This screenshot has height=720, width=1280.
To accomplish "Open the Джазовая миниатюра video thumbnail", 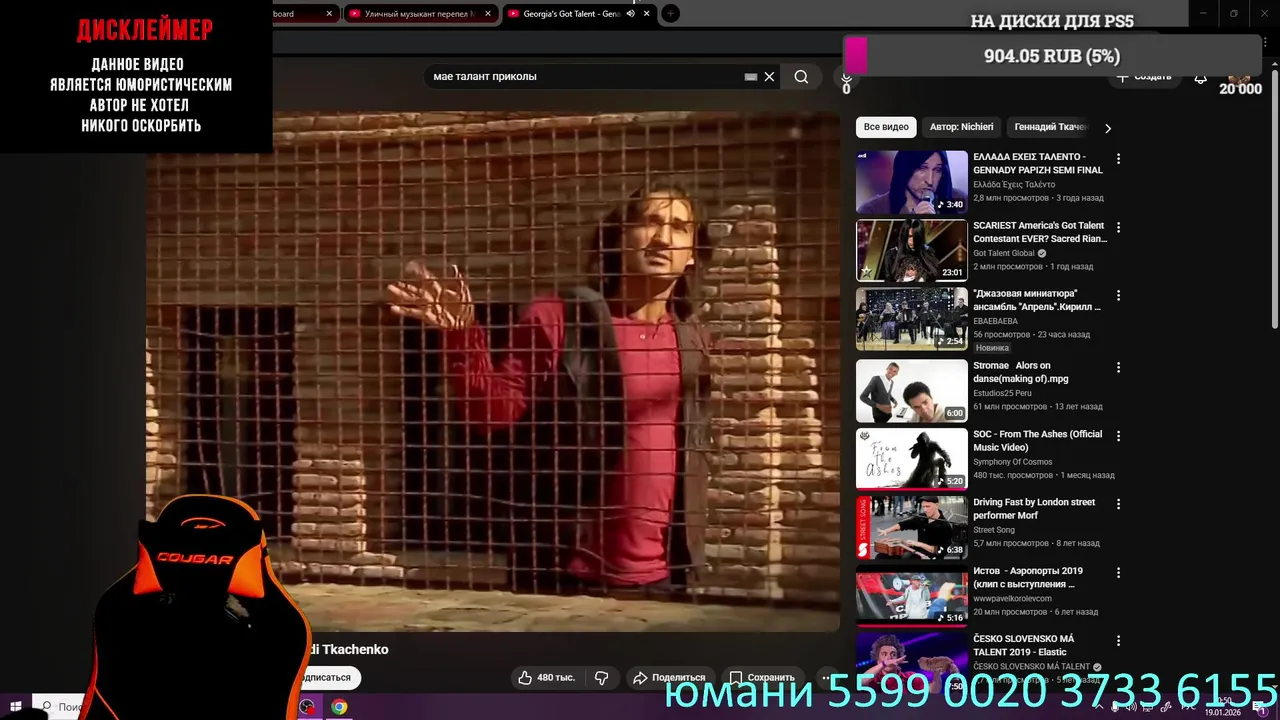I will click(911, 319).
